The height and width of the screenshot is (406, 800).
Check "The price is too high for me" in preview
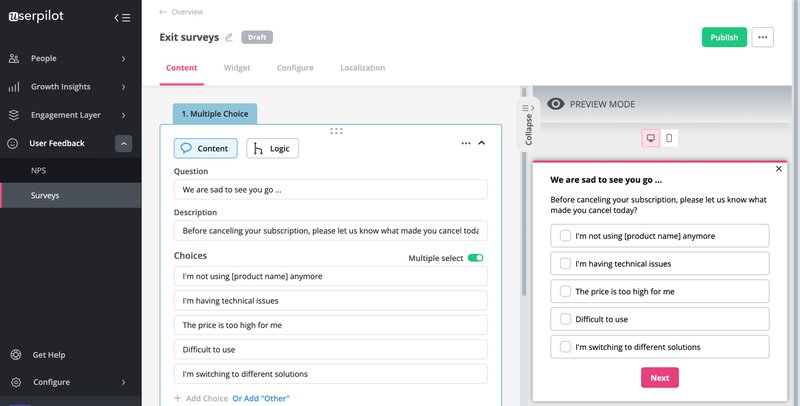tap(565, 291)
